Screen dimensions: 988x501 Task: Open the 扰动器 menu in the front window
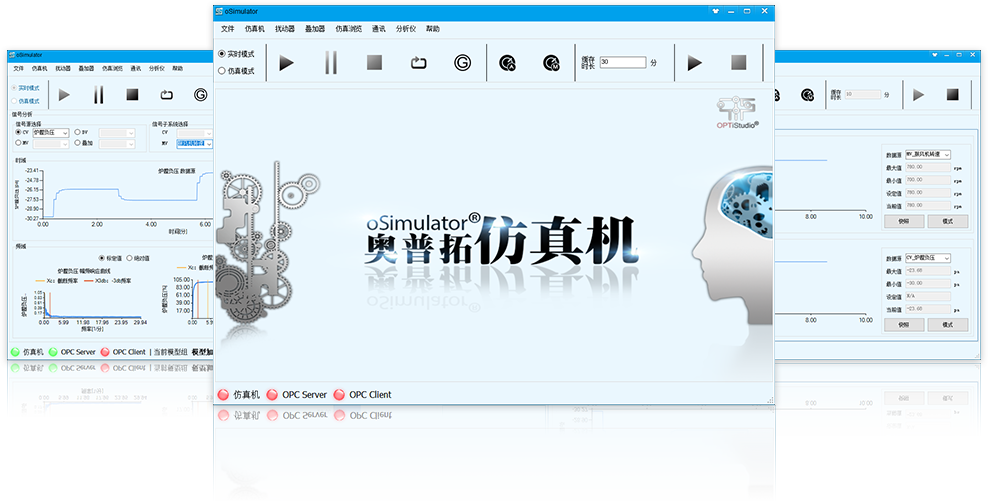click(285, 29)
